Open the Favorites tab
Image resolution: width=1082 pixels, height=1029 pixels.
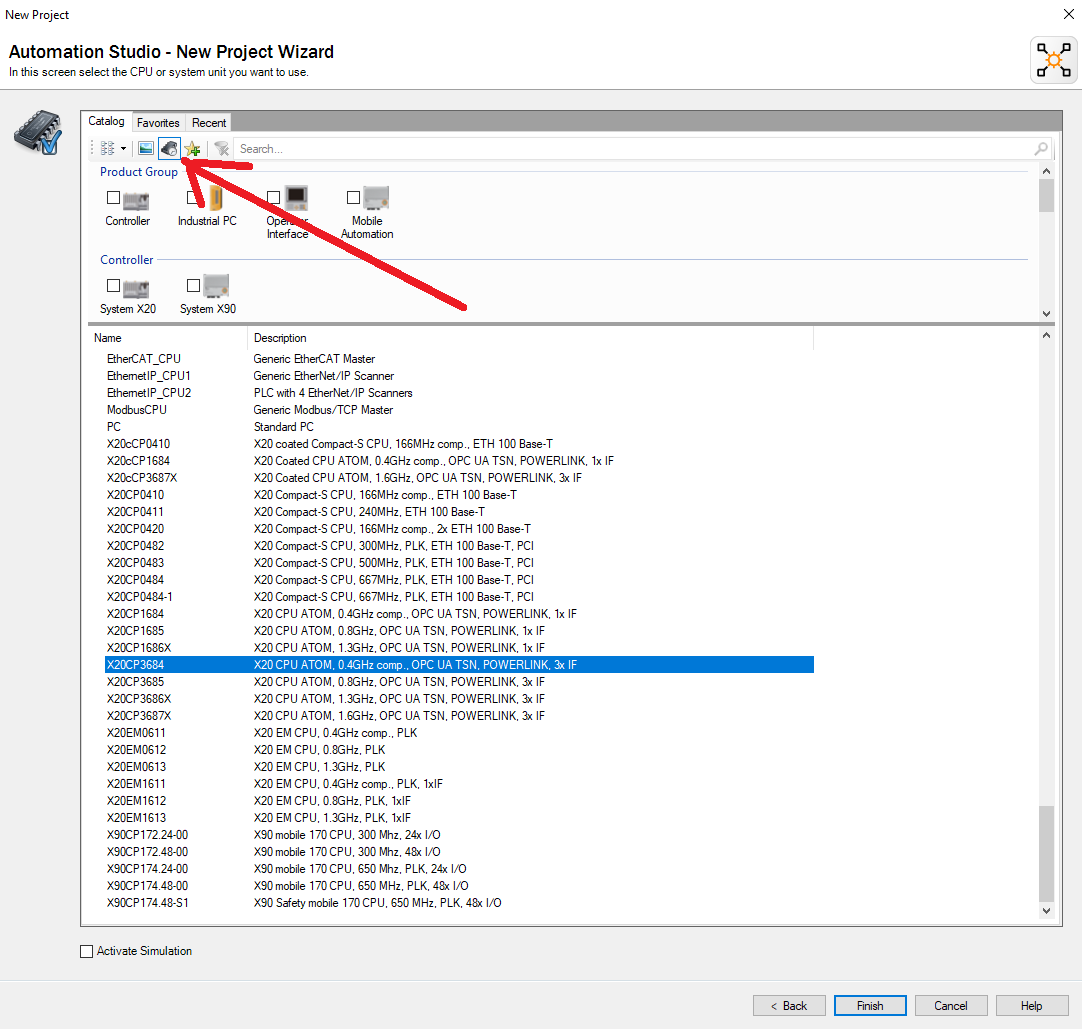click(x=158, y=123)
